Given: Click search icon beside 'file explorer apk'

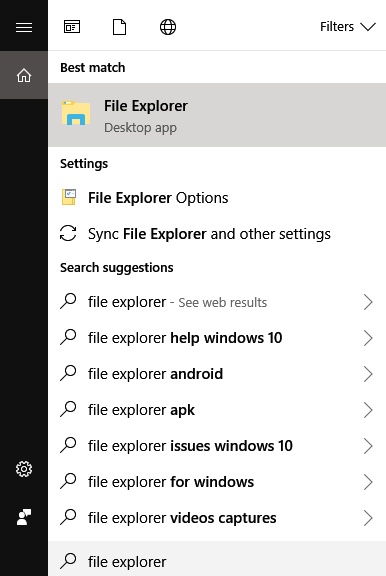Looking at the screenshot, I should coord(68,408).
